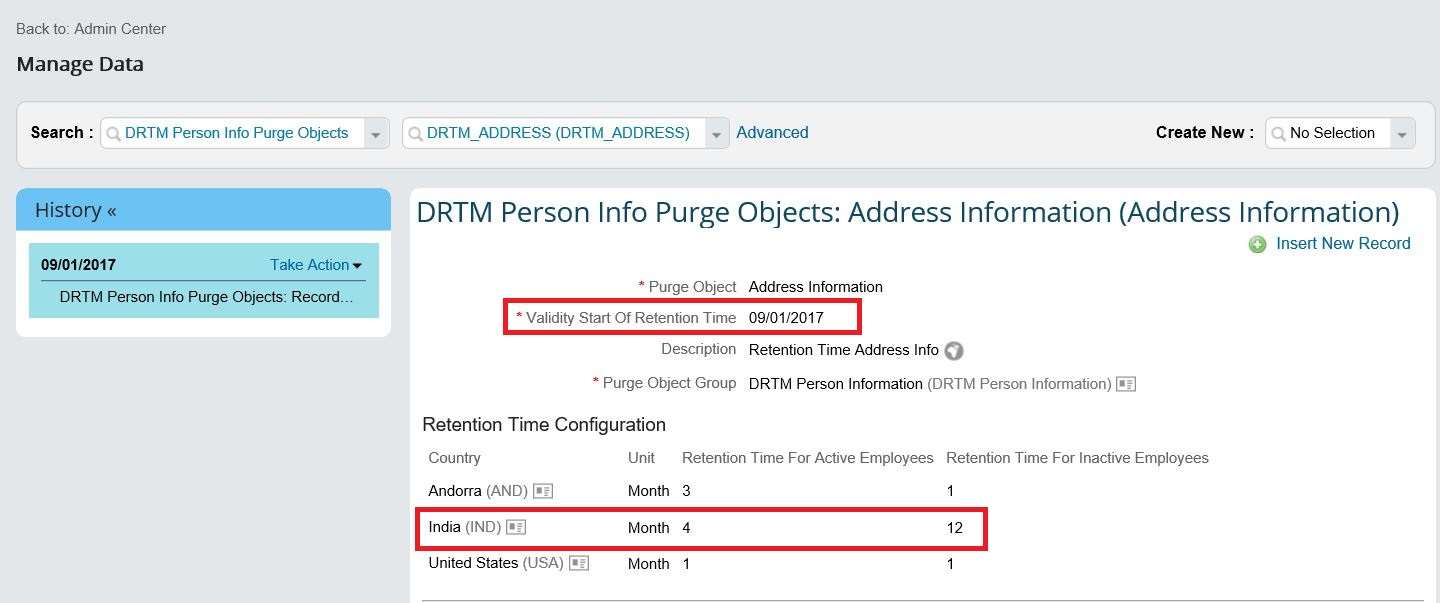Select the United States (USA) country row

pos(818,564)
